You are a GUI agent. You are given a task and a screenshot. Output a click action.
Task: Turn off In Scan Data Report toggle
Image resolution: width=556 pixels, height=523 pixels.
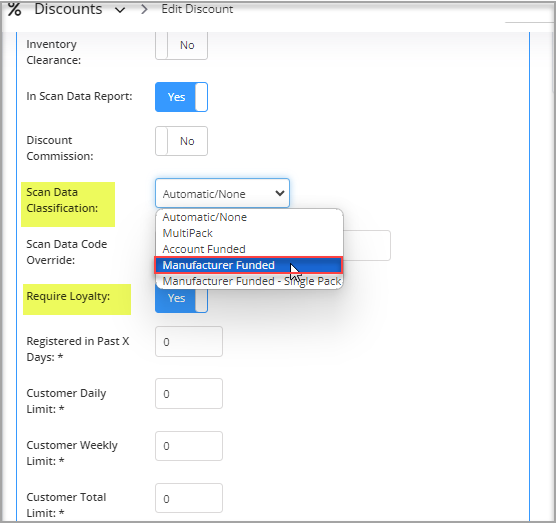(x=181, y=97)
